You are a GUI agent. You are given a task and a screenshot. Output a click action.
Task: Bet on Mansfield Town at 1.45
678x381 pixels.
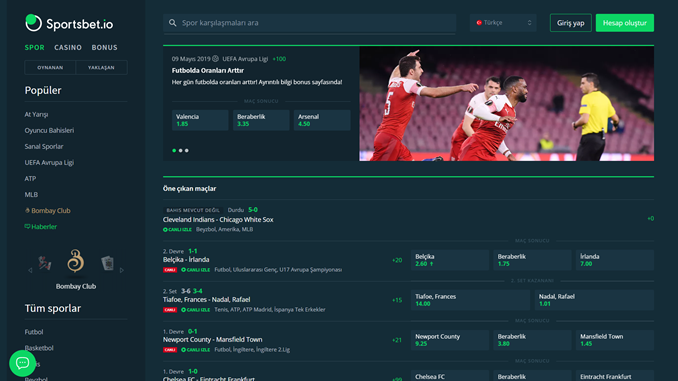click(615, 340)
